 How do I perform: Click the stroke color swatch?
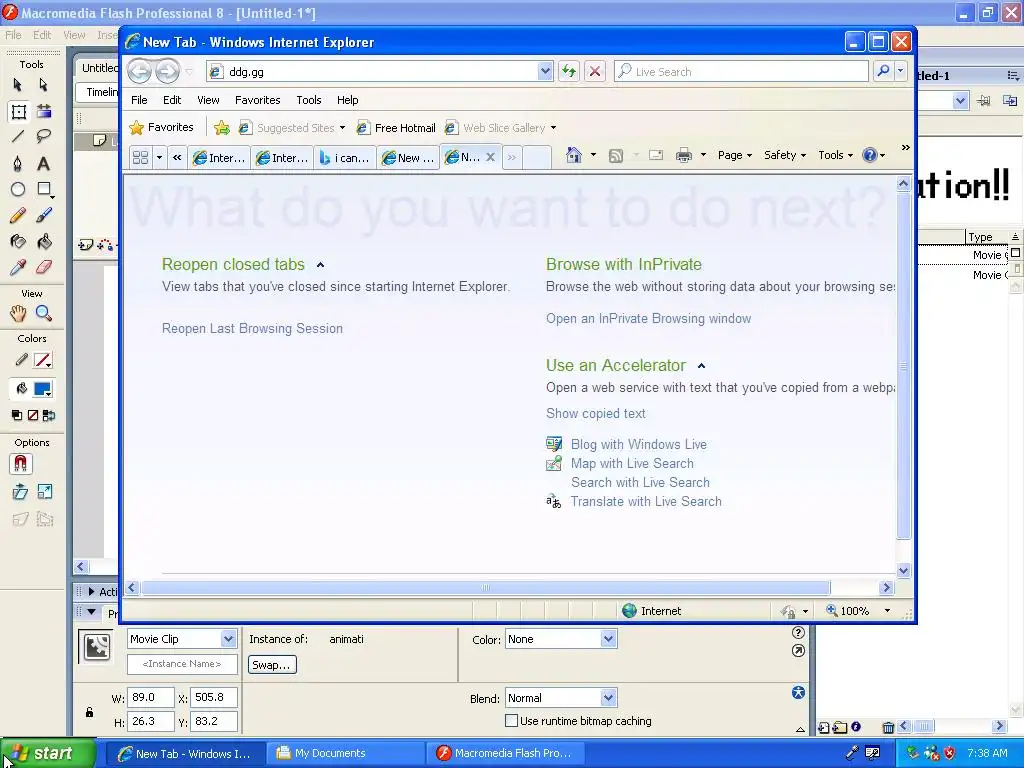click(x=43, y=360)
